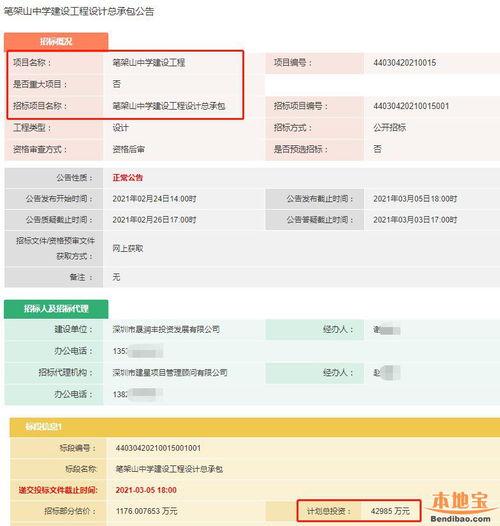This screenshot has width=500, height=526.
Task: Click the 计划总投资 label
Action: click(x=329, y=511)
